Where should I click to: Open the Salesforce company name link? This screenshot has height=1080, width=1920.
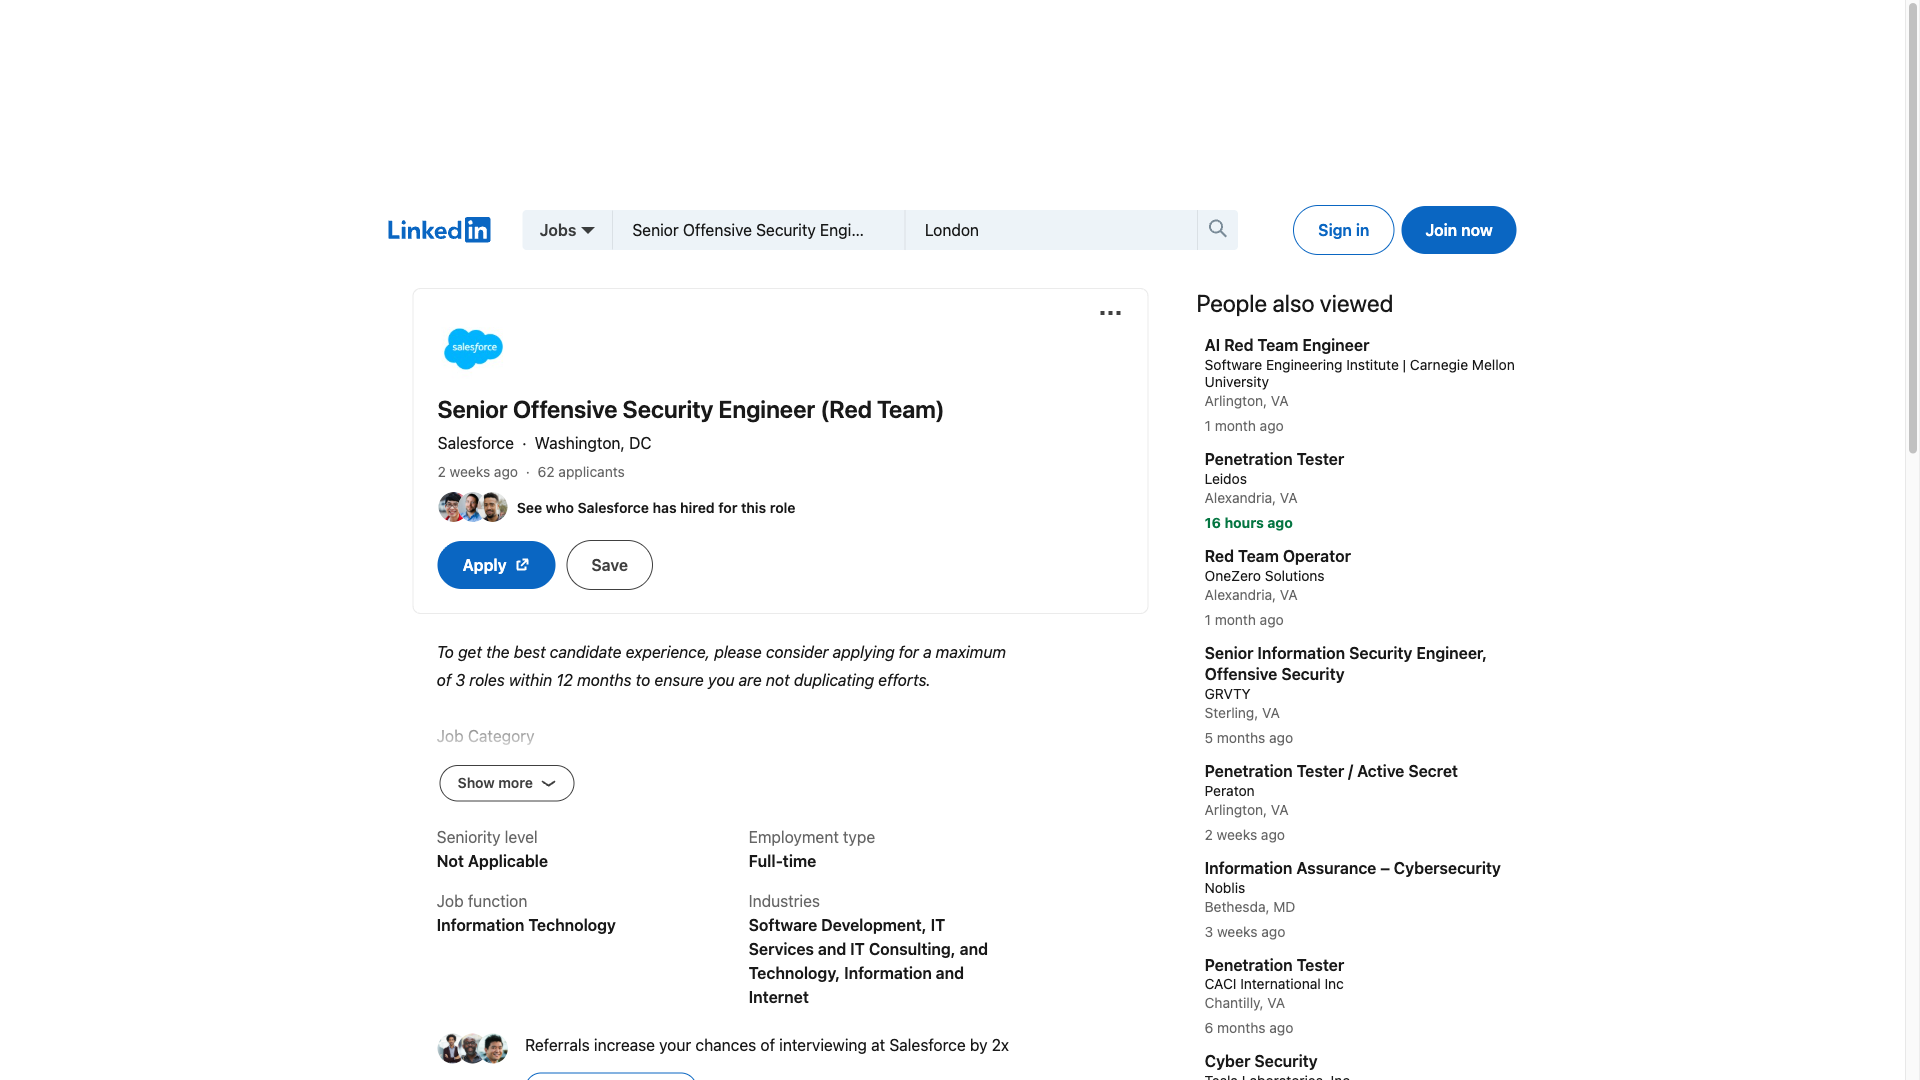tap(475, 443)
